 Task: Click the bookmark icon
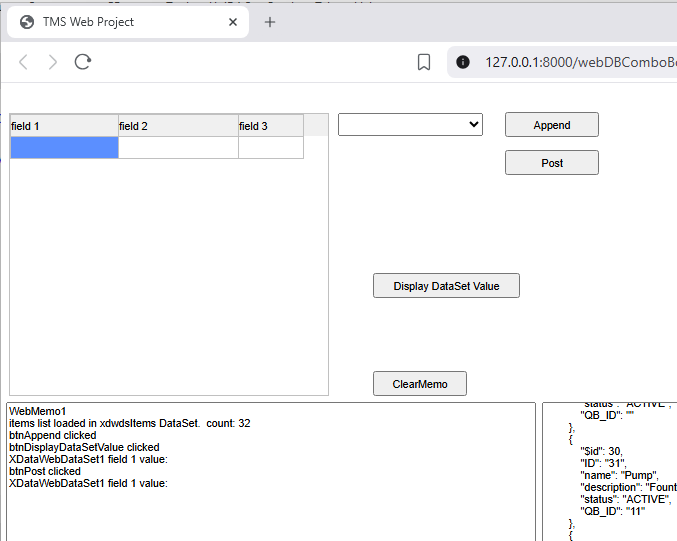coord(424,62)
